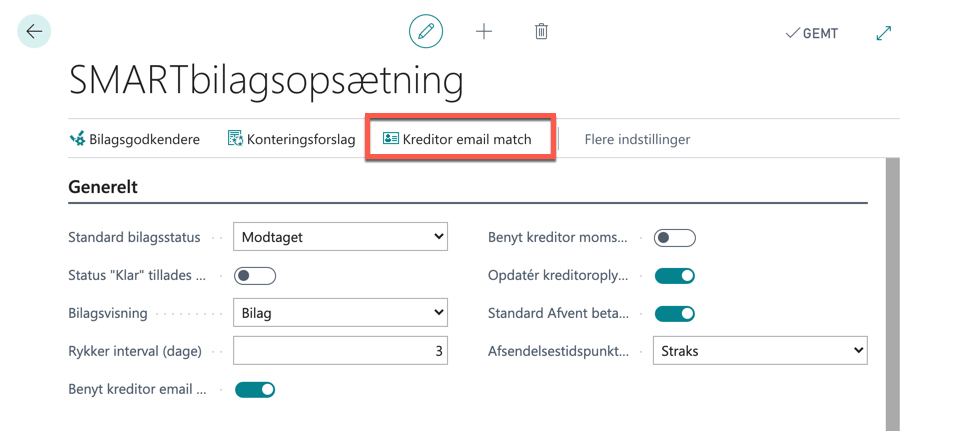The image size is (968, 431).
Task: Click the plus new record icon
Action: pos(484,31)
